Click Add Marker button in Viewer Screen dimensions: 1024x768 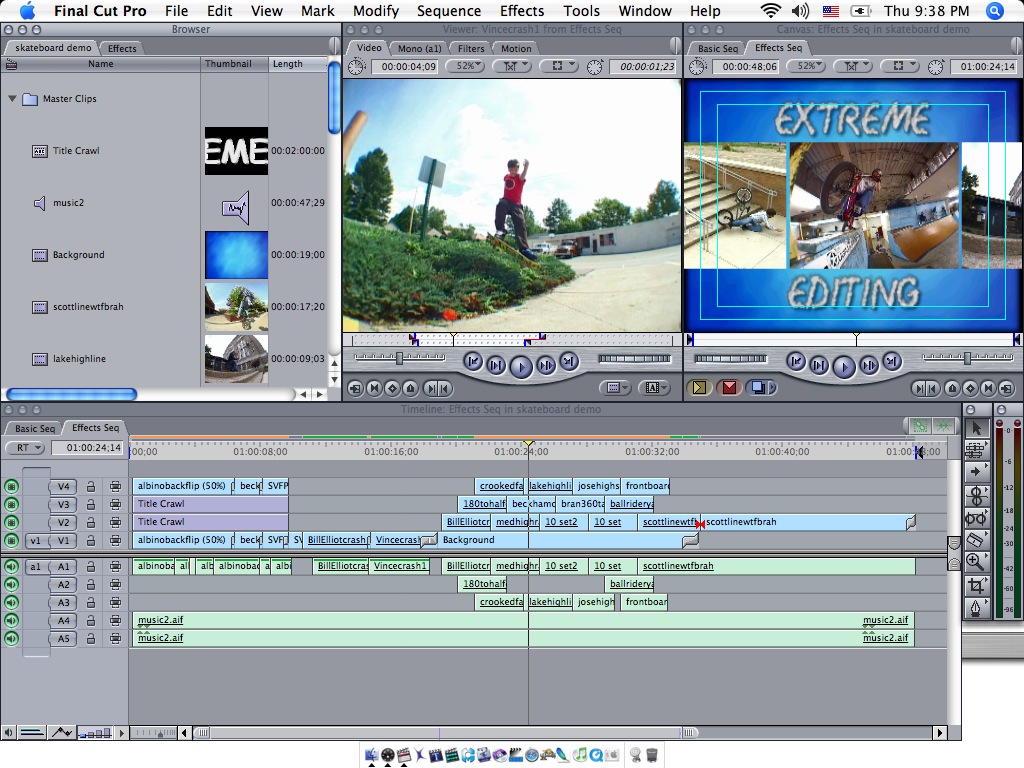pos(411,389)
